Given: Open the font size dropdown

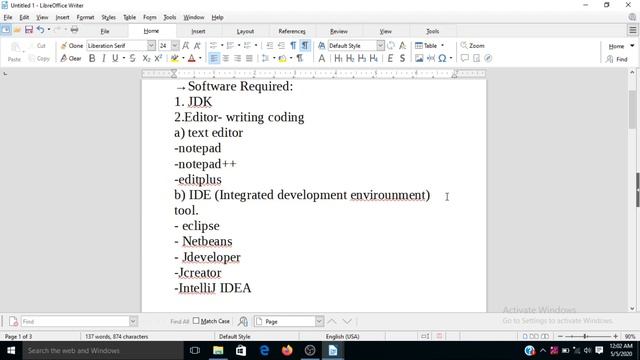Looking at the screenshot, I should 175,45.
